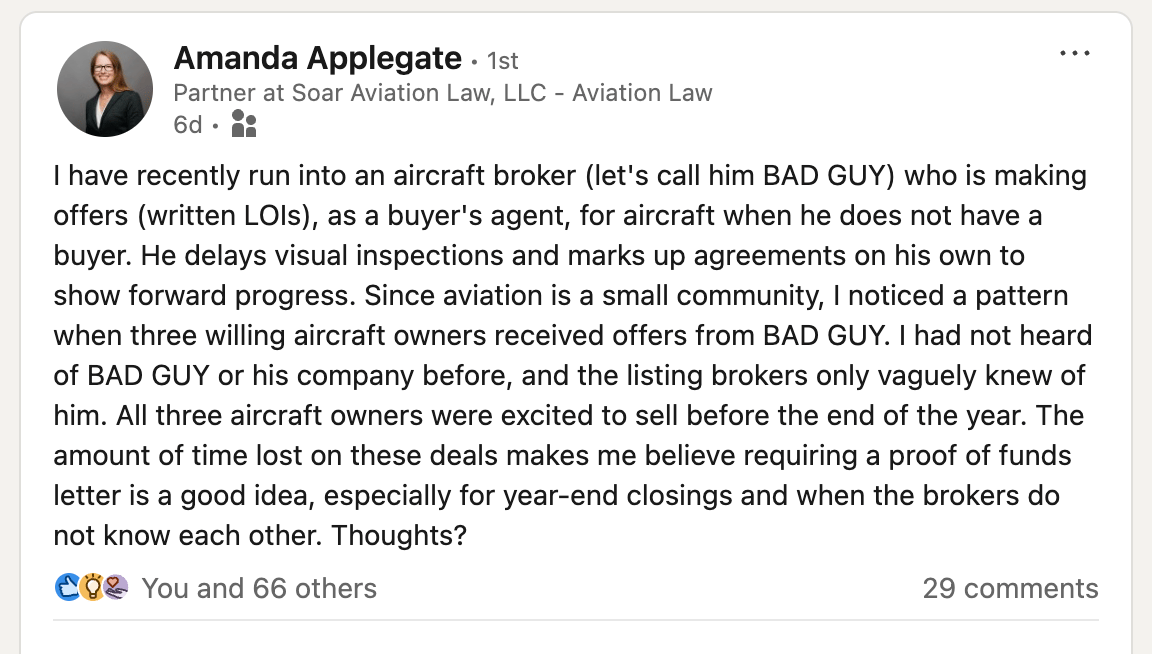Click the connections-only audience icon

click(244, 124)
